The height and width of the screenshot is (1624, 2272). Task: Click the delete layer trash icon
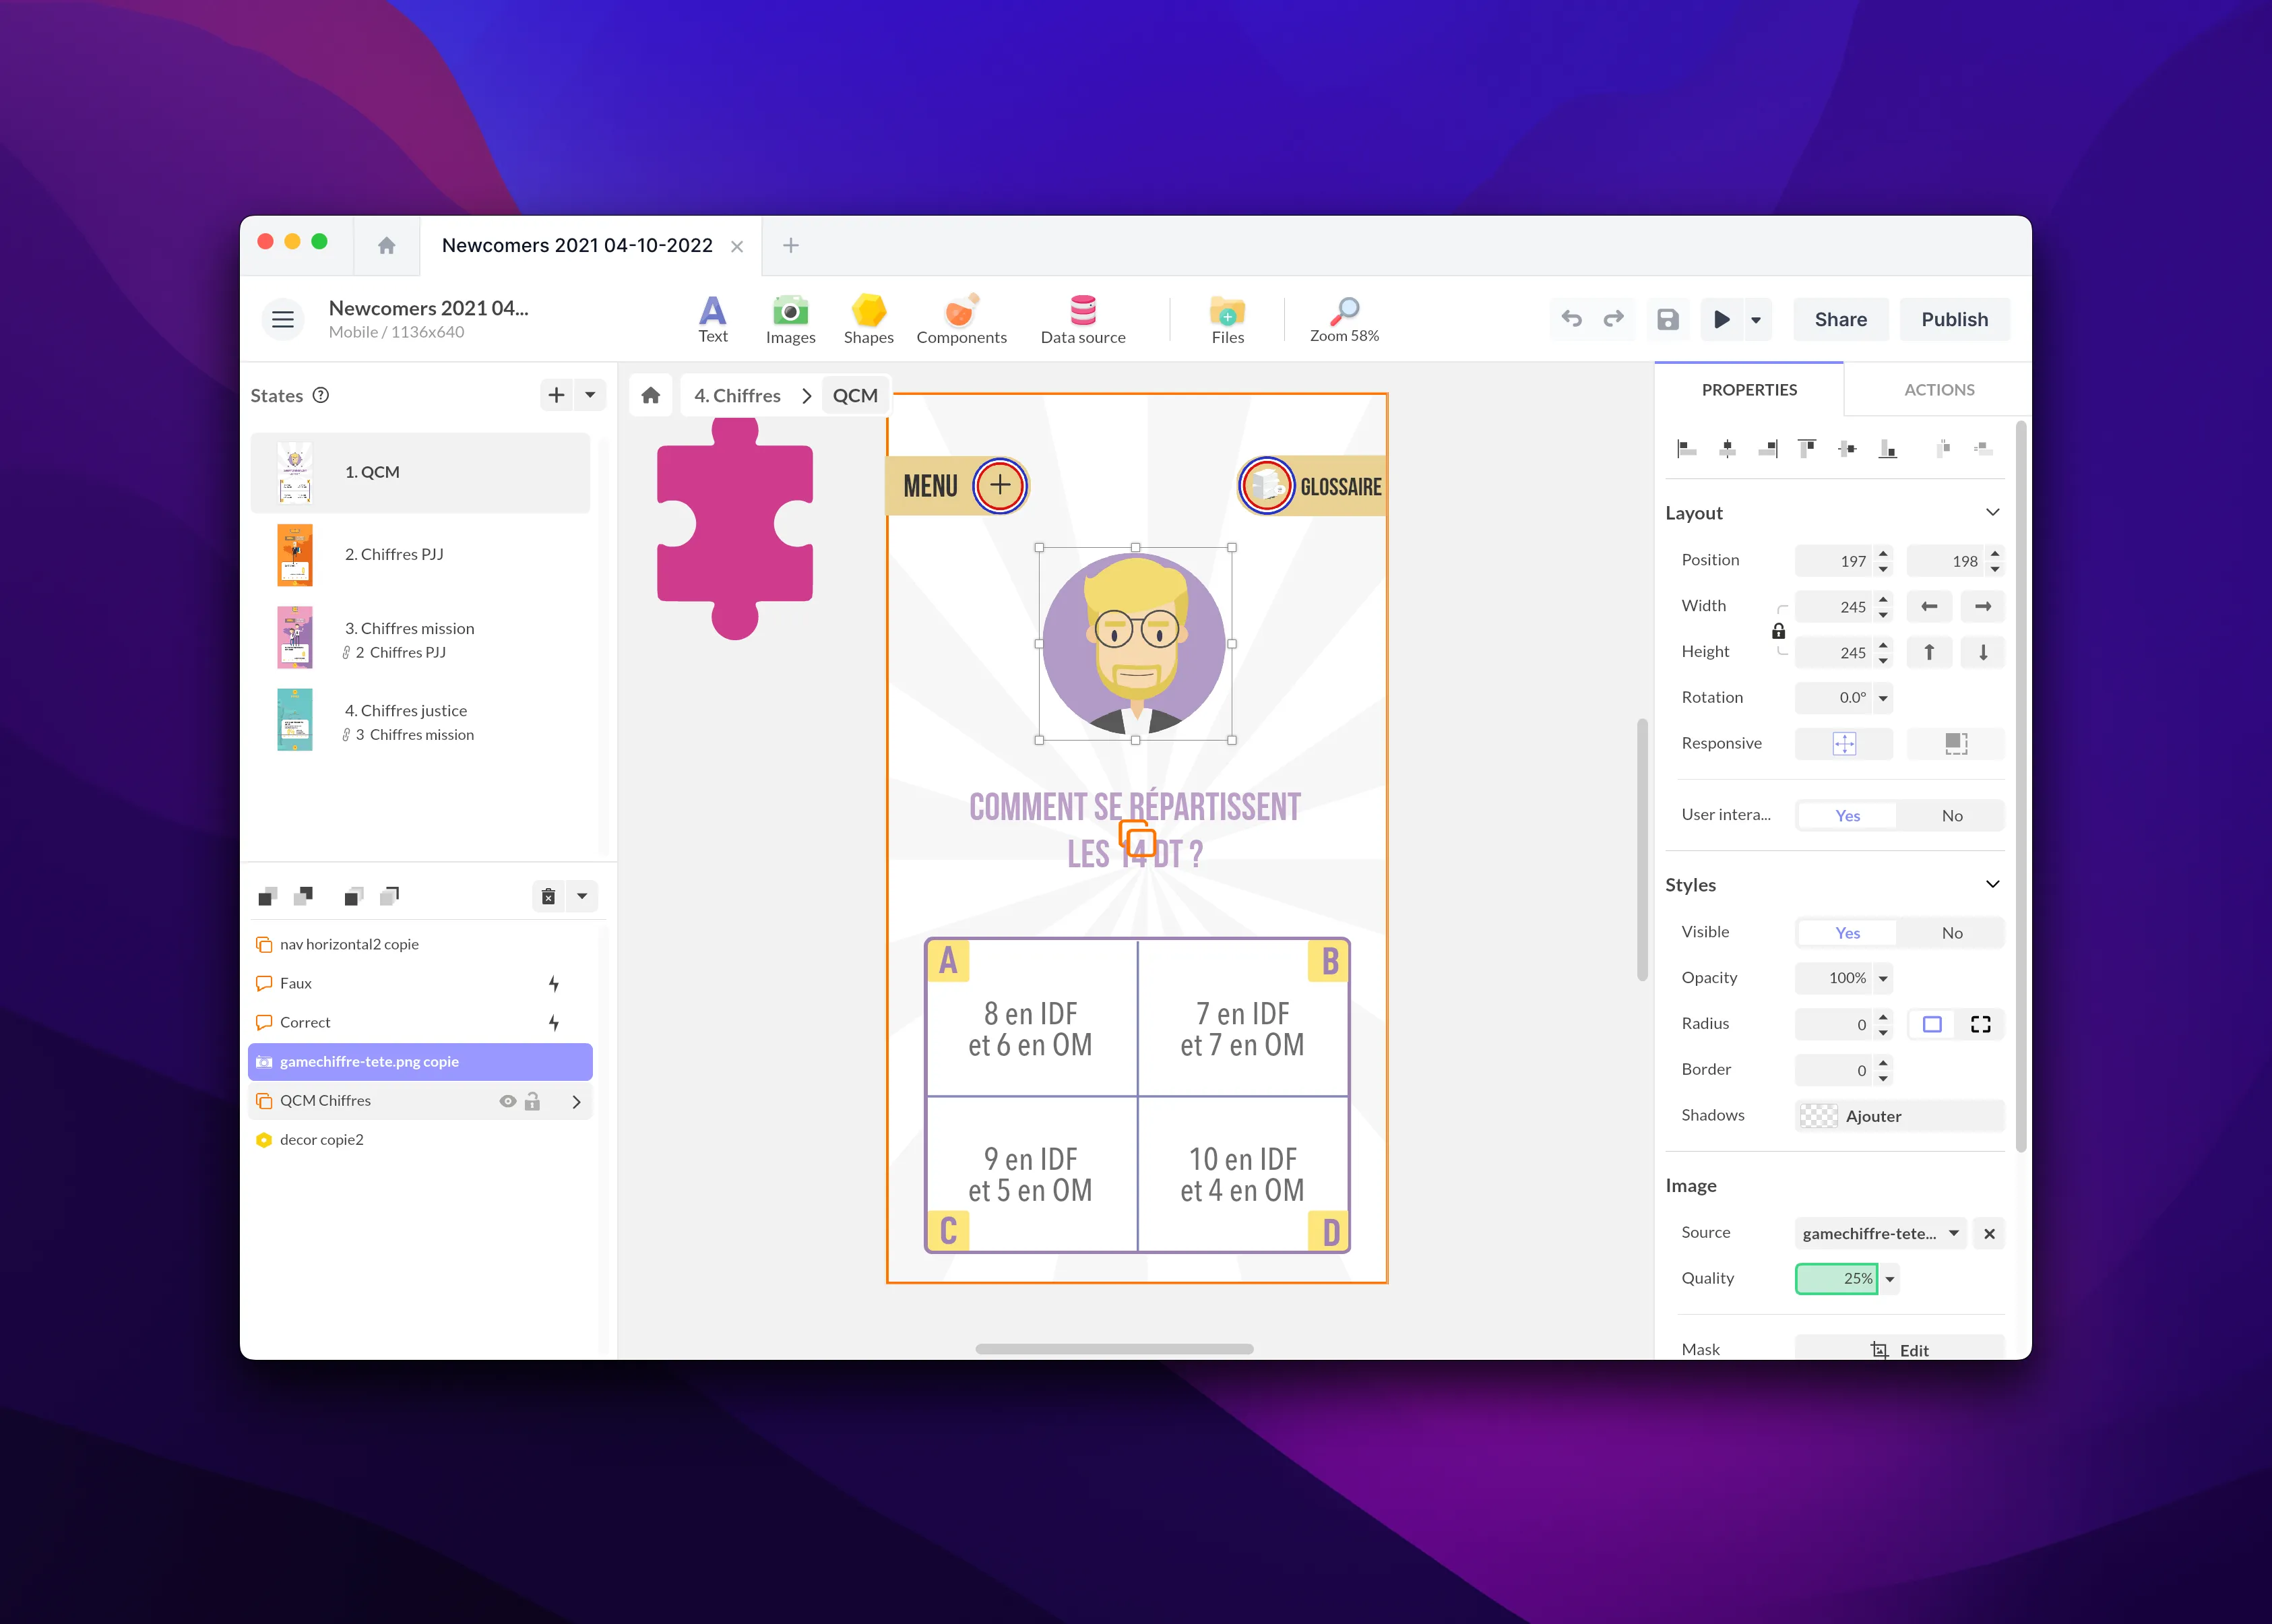pos(548,896)
